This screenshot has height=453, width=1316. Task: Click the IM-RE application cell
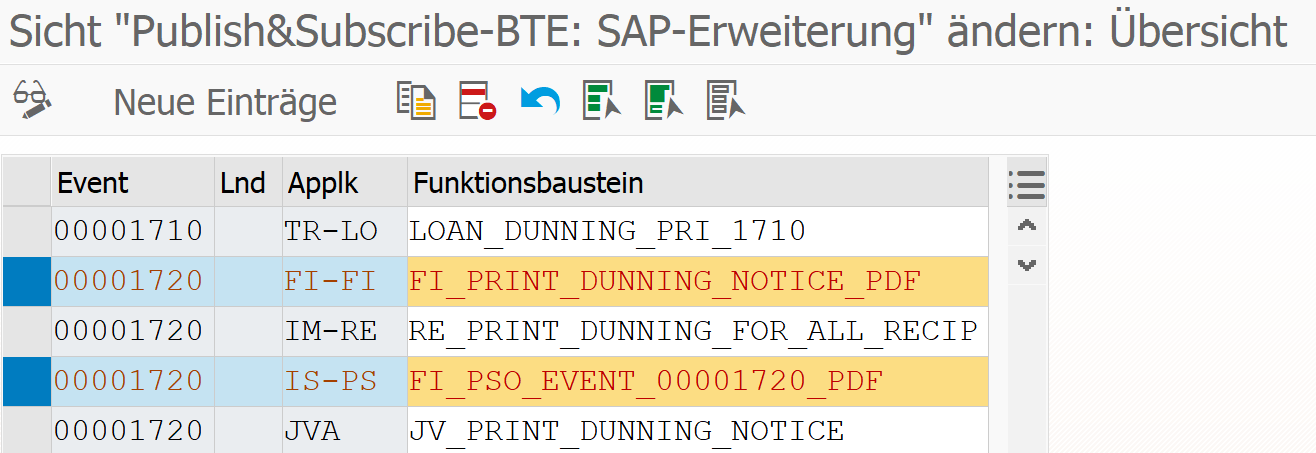click(x=345, y=331)
